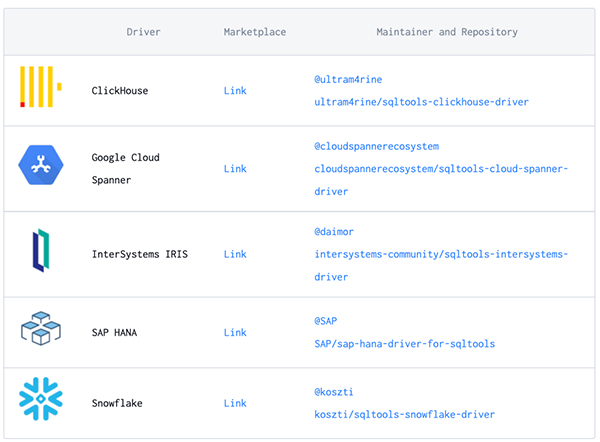Visit the @cloudspannerecosystem maintainer profile
Image resolution: width=600 pixels, height=442 pixels.
[x=376, y=146]
